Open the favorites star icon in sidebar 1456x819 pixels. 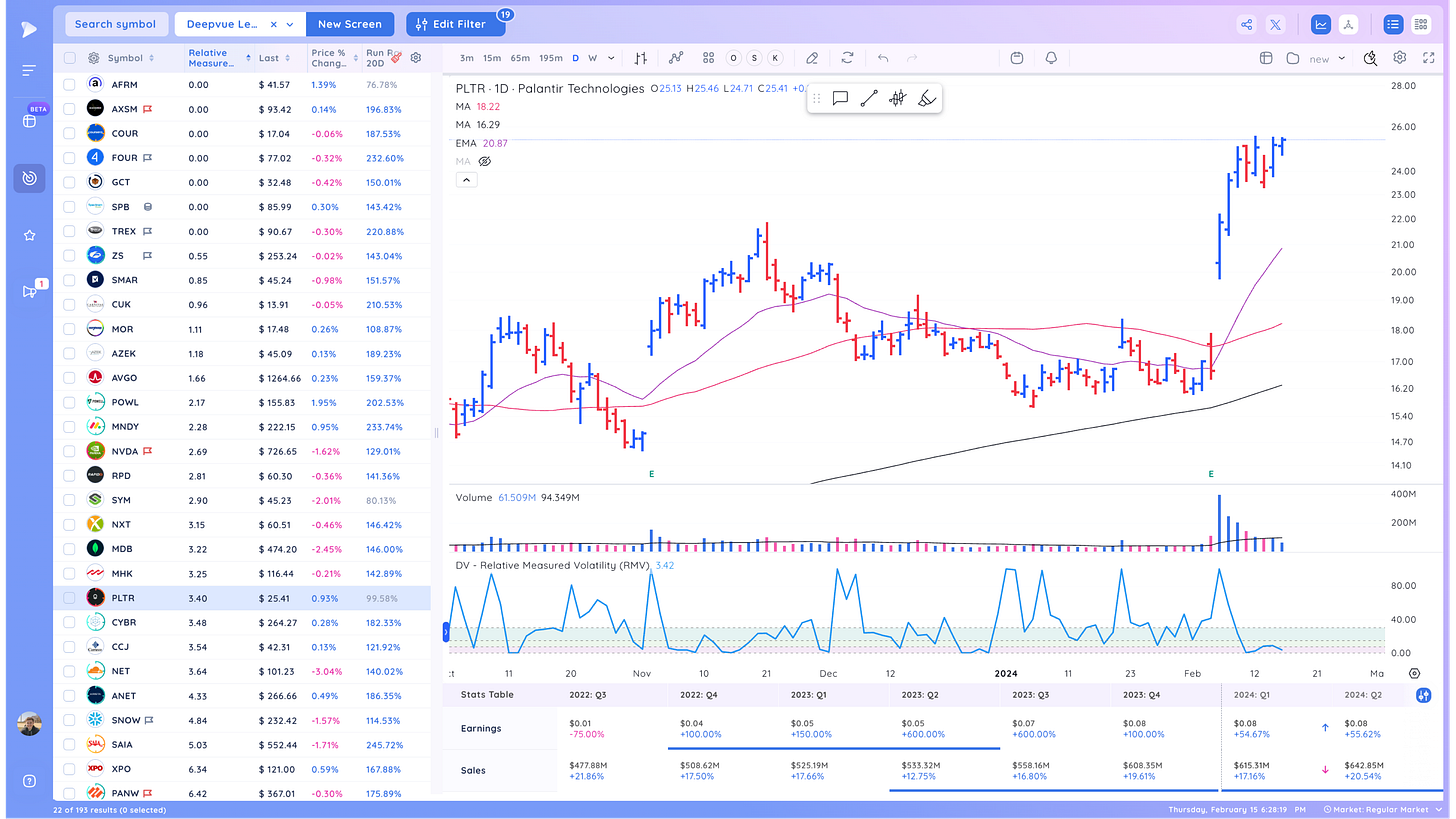[x=29, y=235]
